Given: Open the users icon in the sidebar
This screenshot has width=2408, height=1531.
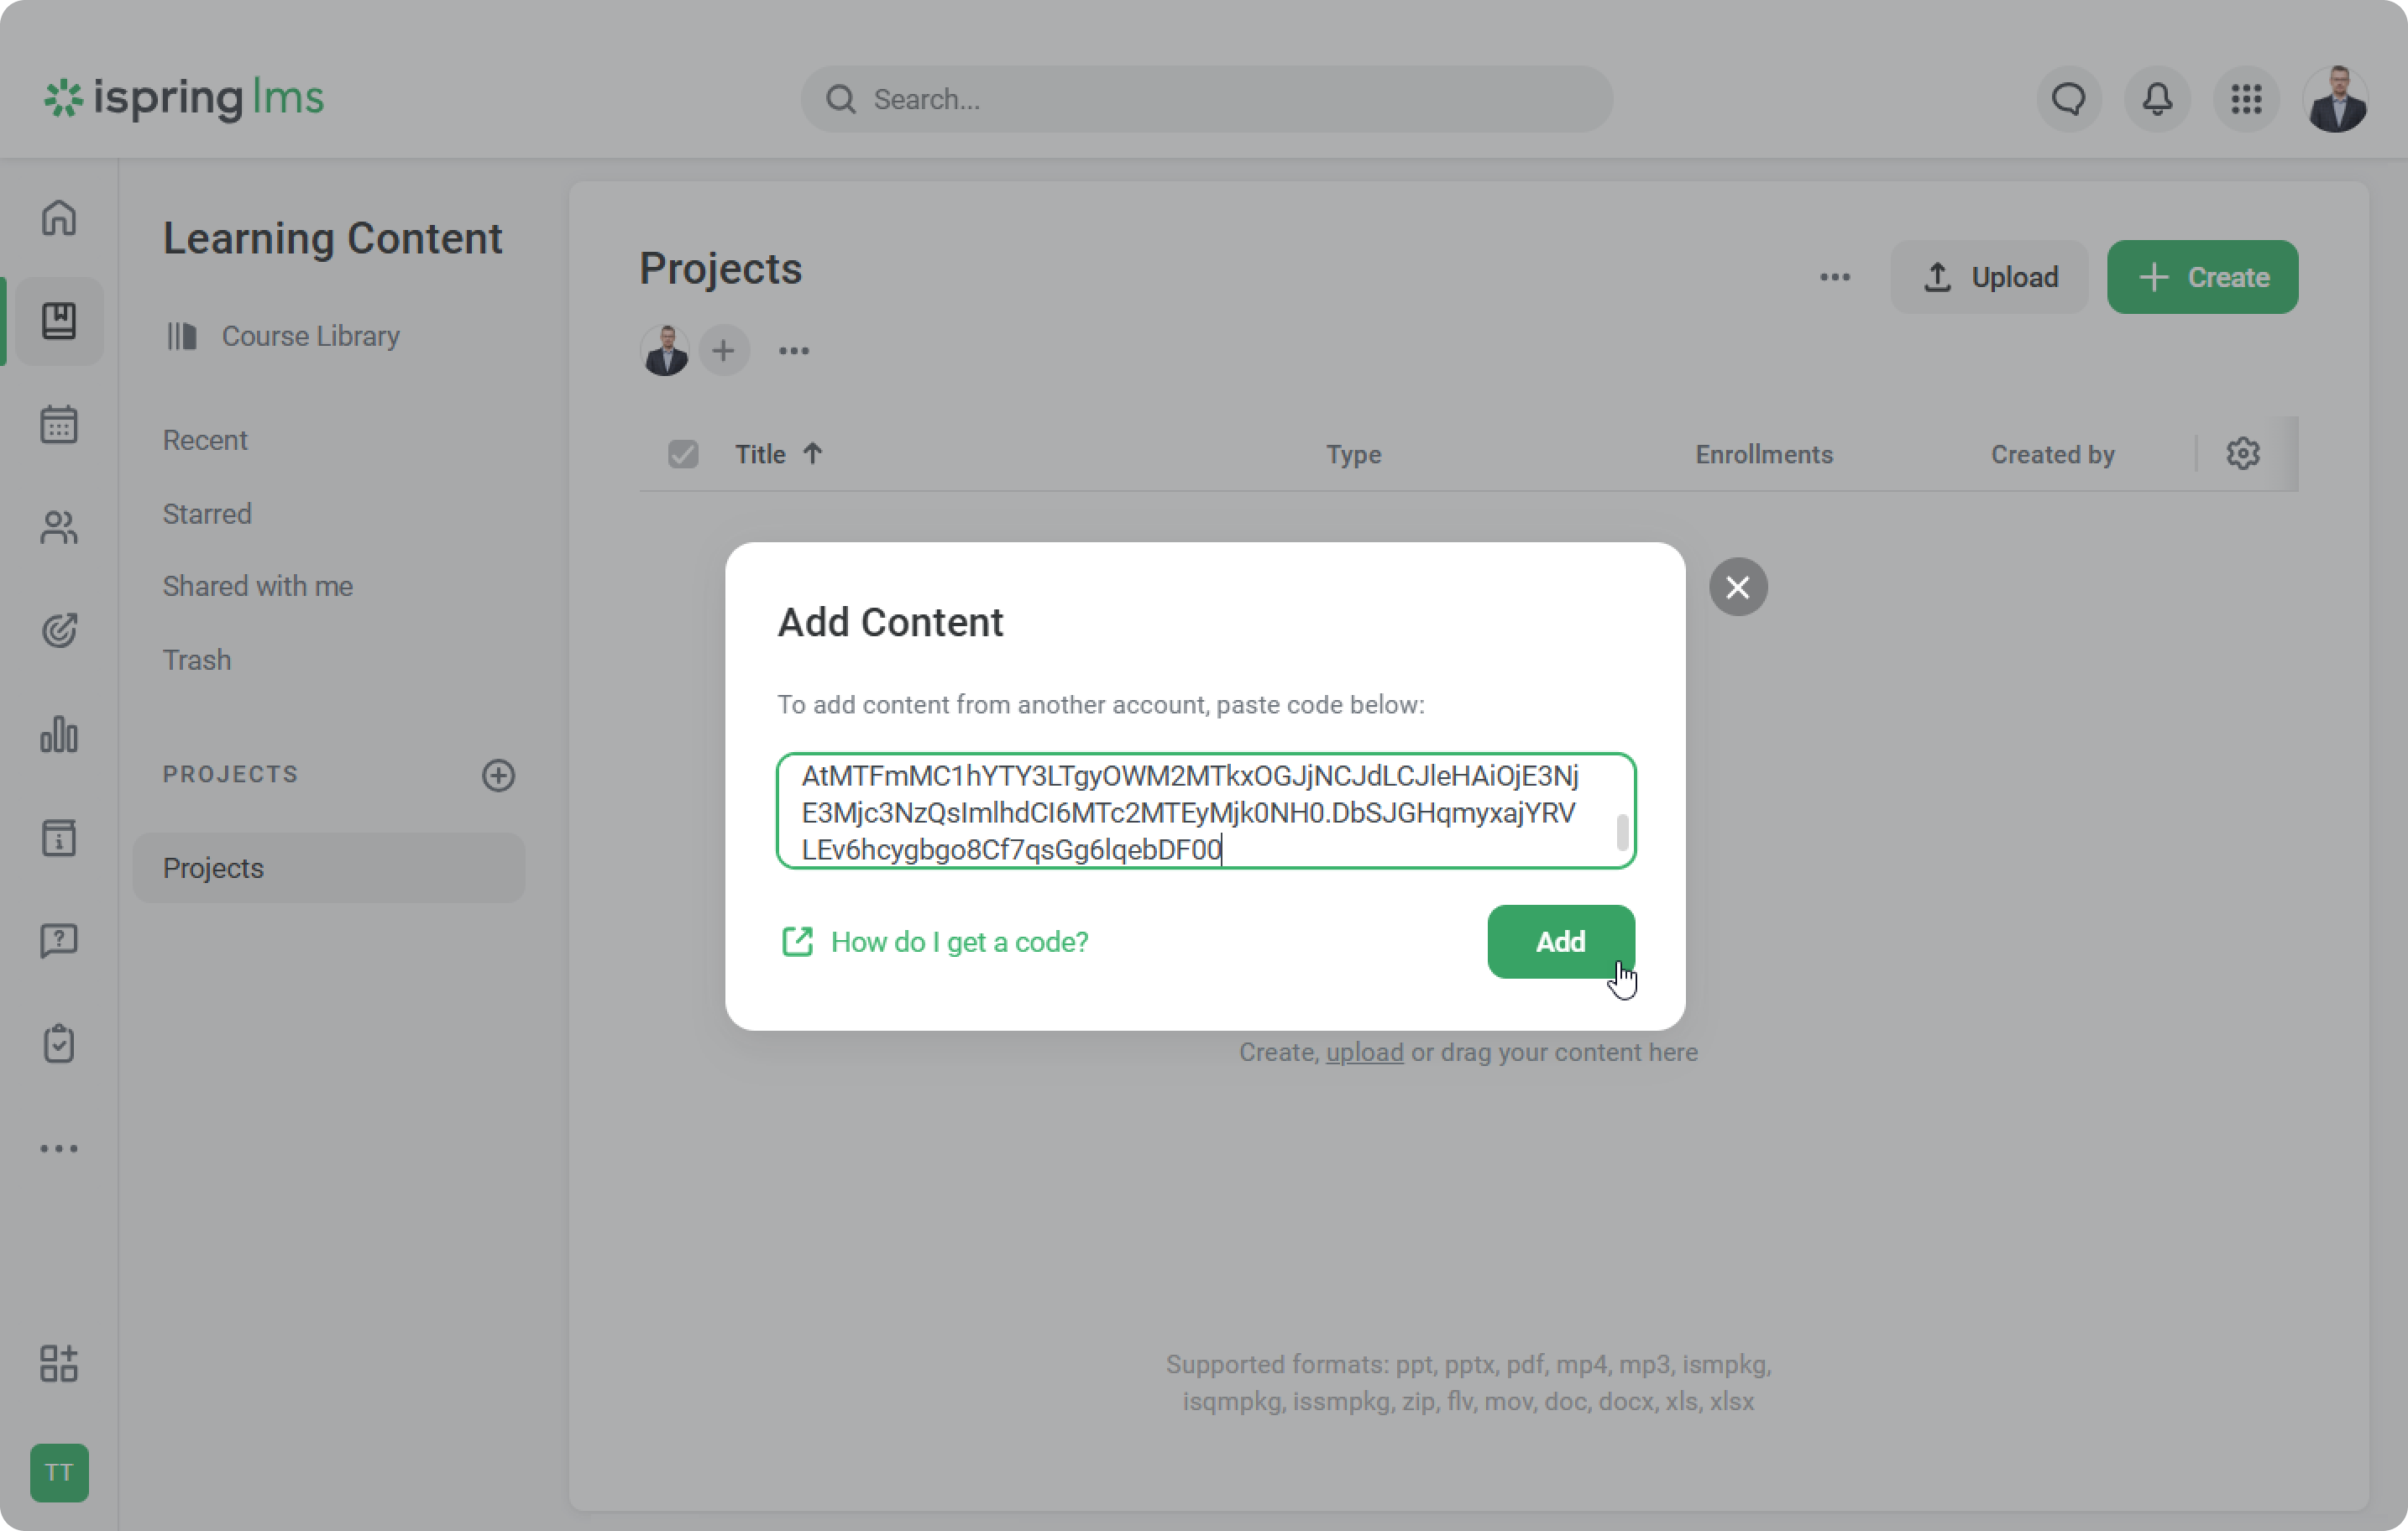Looking at the screenshot, I should (59, 528).
